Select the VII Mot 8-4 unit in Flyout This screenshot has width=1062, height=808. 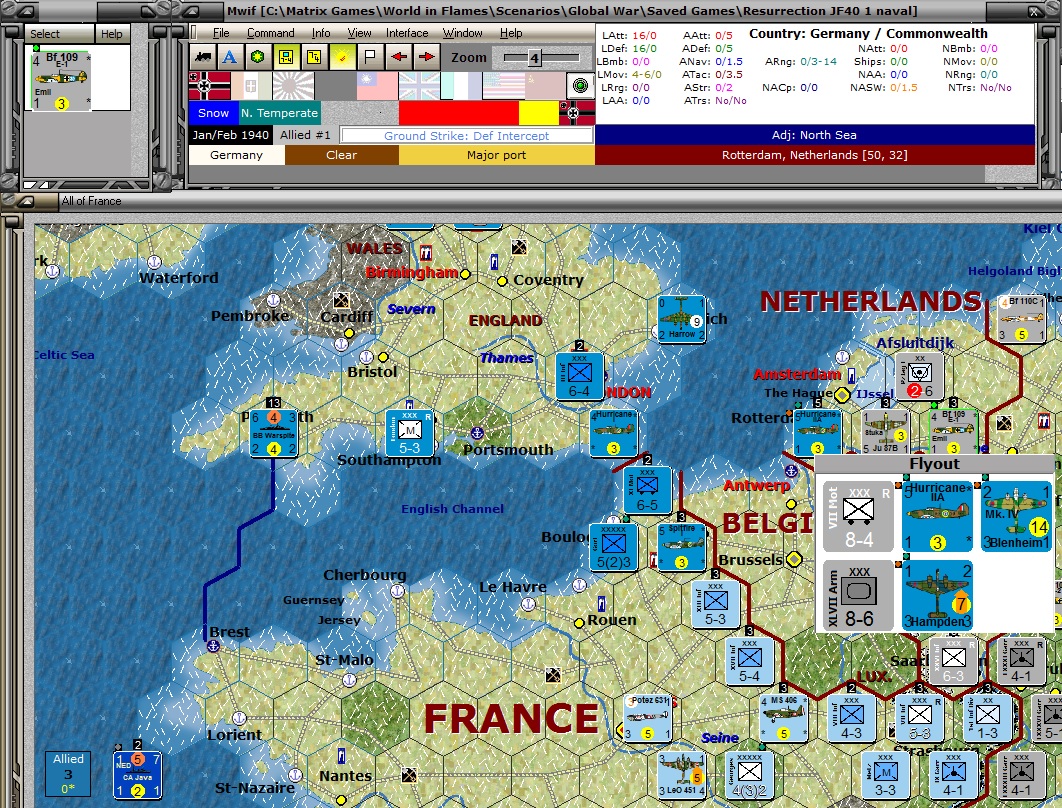point(859,516)
